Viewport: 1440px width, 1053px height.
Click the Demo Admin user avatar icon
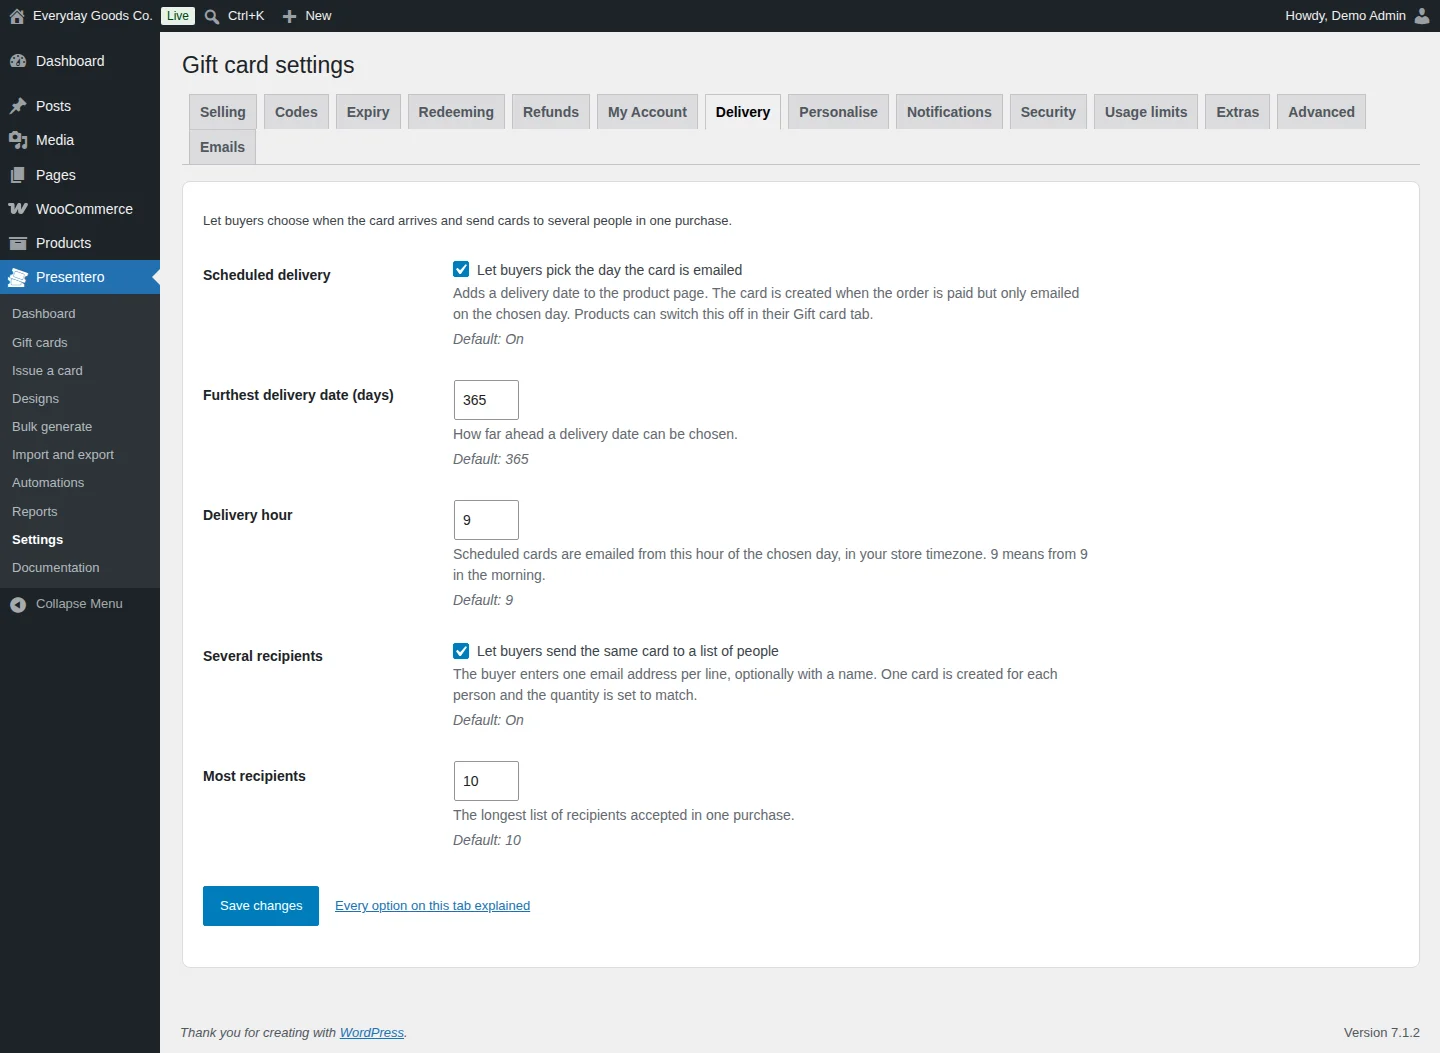tap(1422, 16)
